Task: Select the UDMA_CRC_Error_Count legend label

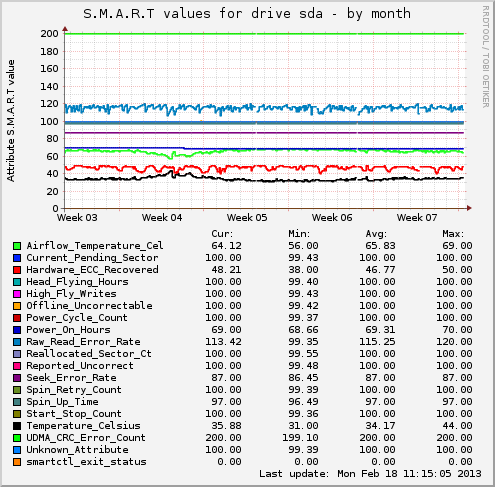Action: 86,438
